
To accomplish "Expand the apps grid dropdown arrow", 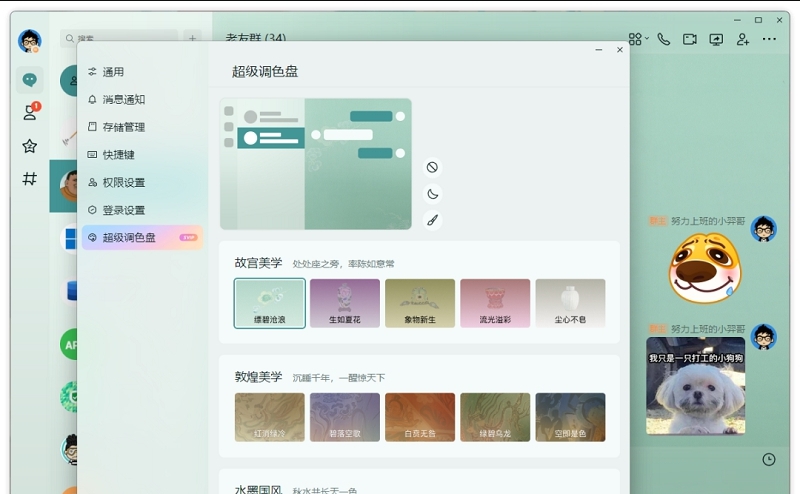I will (645, 39).
